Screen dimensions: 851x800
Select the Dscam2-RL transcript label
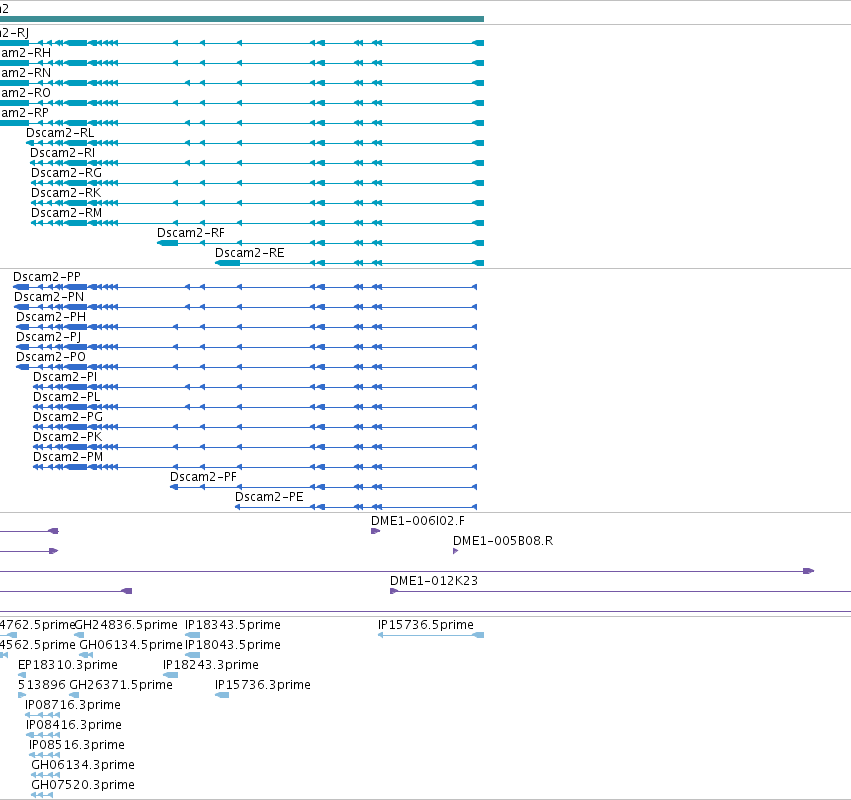(60, 133)
